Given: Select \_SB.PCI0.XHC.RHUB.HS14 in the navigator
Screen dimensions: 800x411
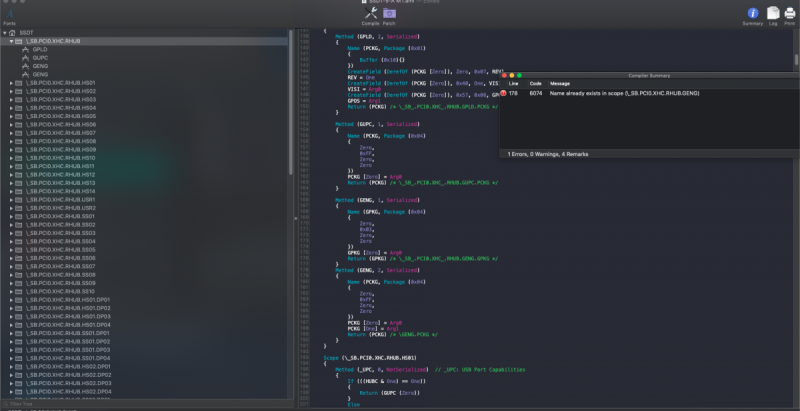Looking at the screenshot, I should pyautogui.click(x=60, y=191).
